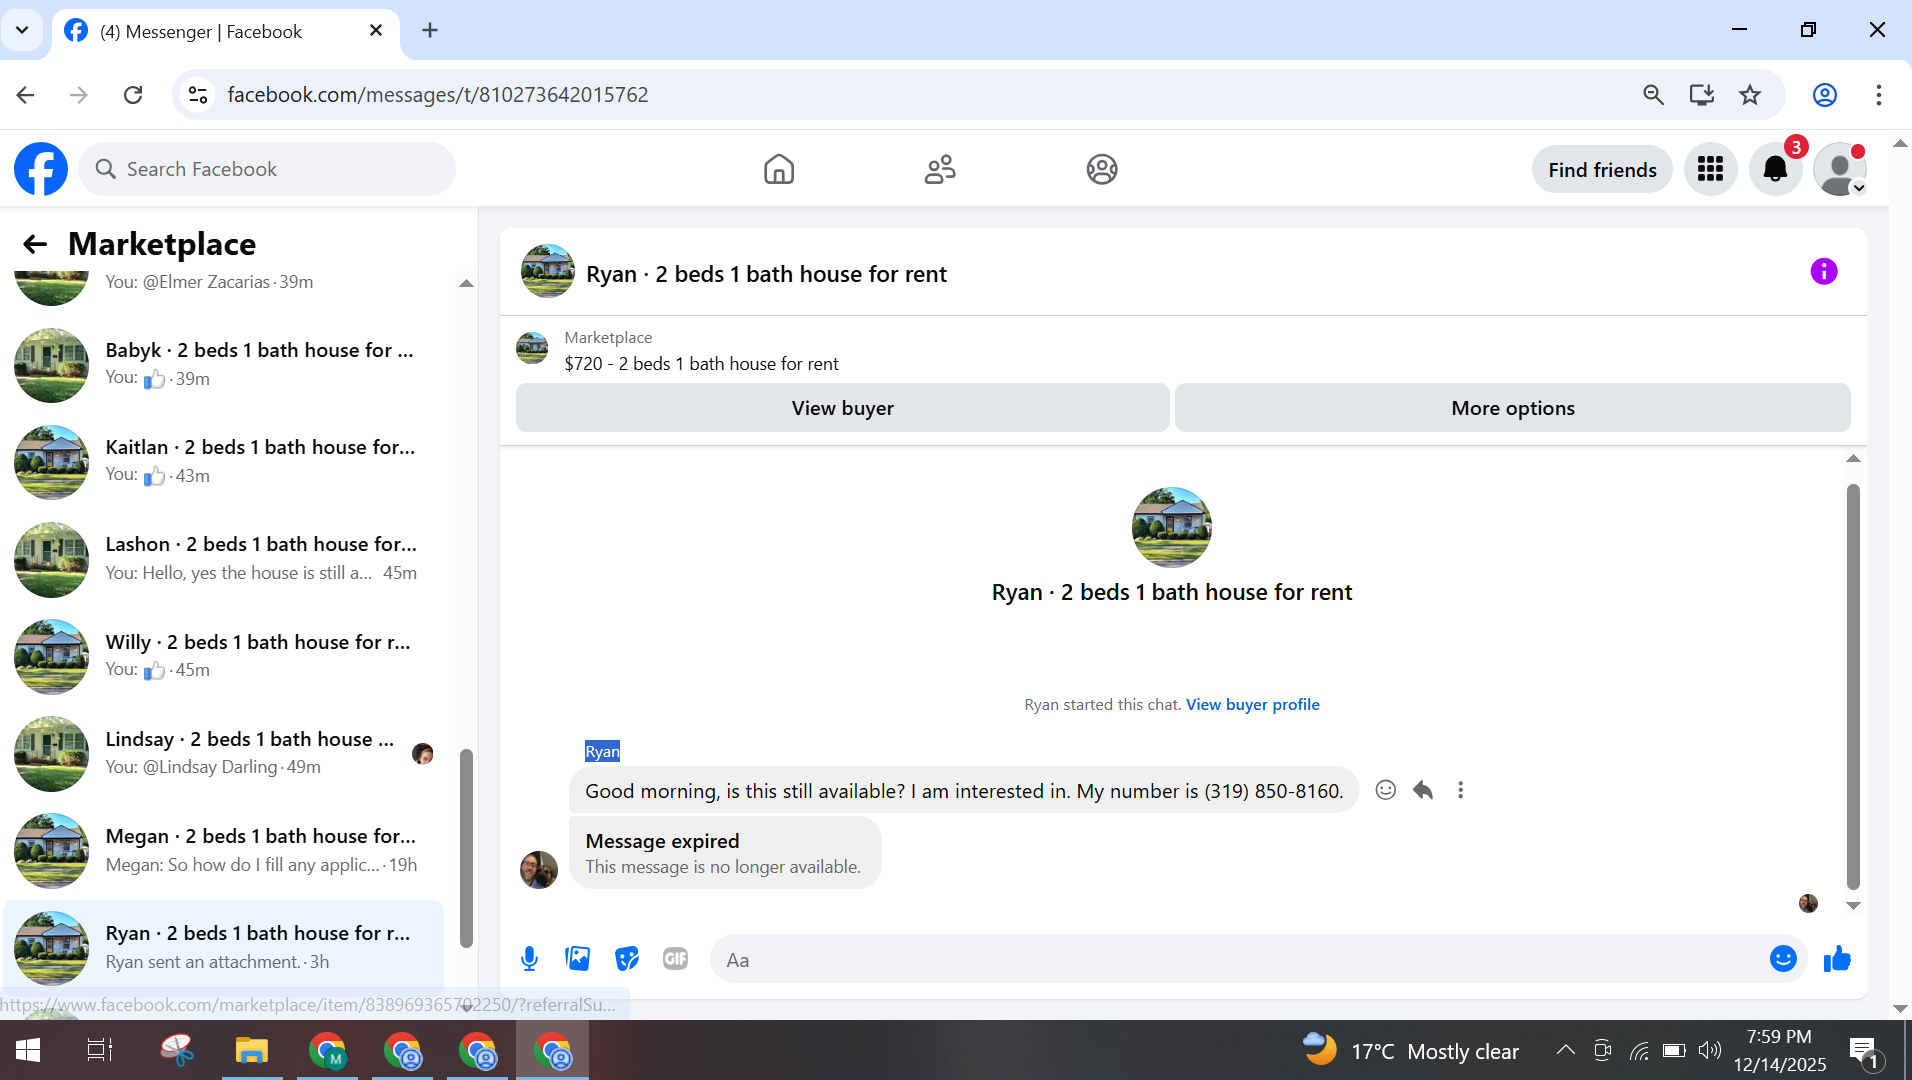Navigate back in browser
The width and height of the screenshot is (1912, 1080).
click(26, 95)
